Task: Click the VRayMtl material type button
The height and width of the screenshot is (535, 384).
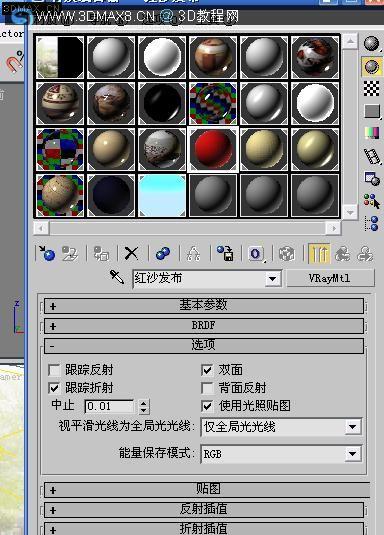Action: [x=330, y=278]
